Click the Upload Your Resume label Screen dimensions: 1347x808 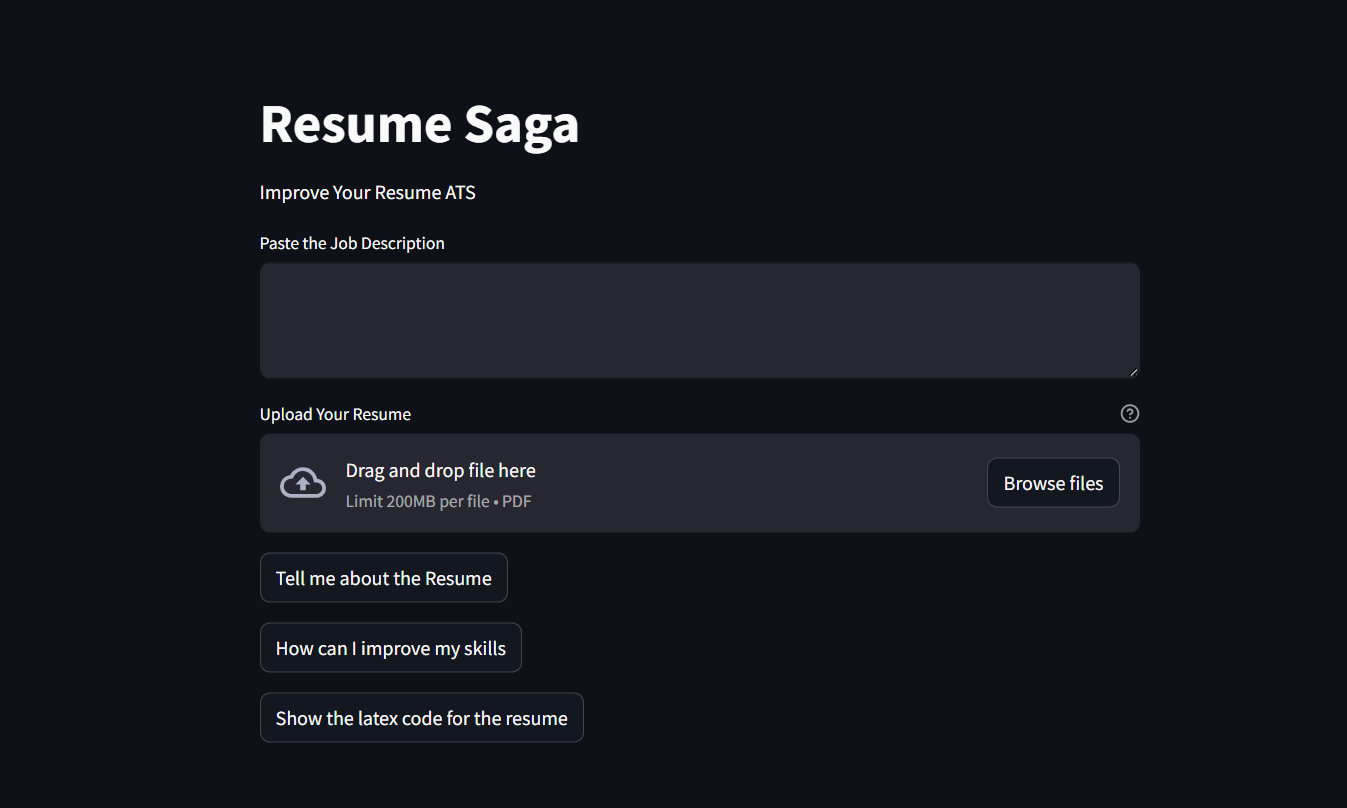click(335, 414)
